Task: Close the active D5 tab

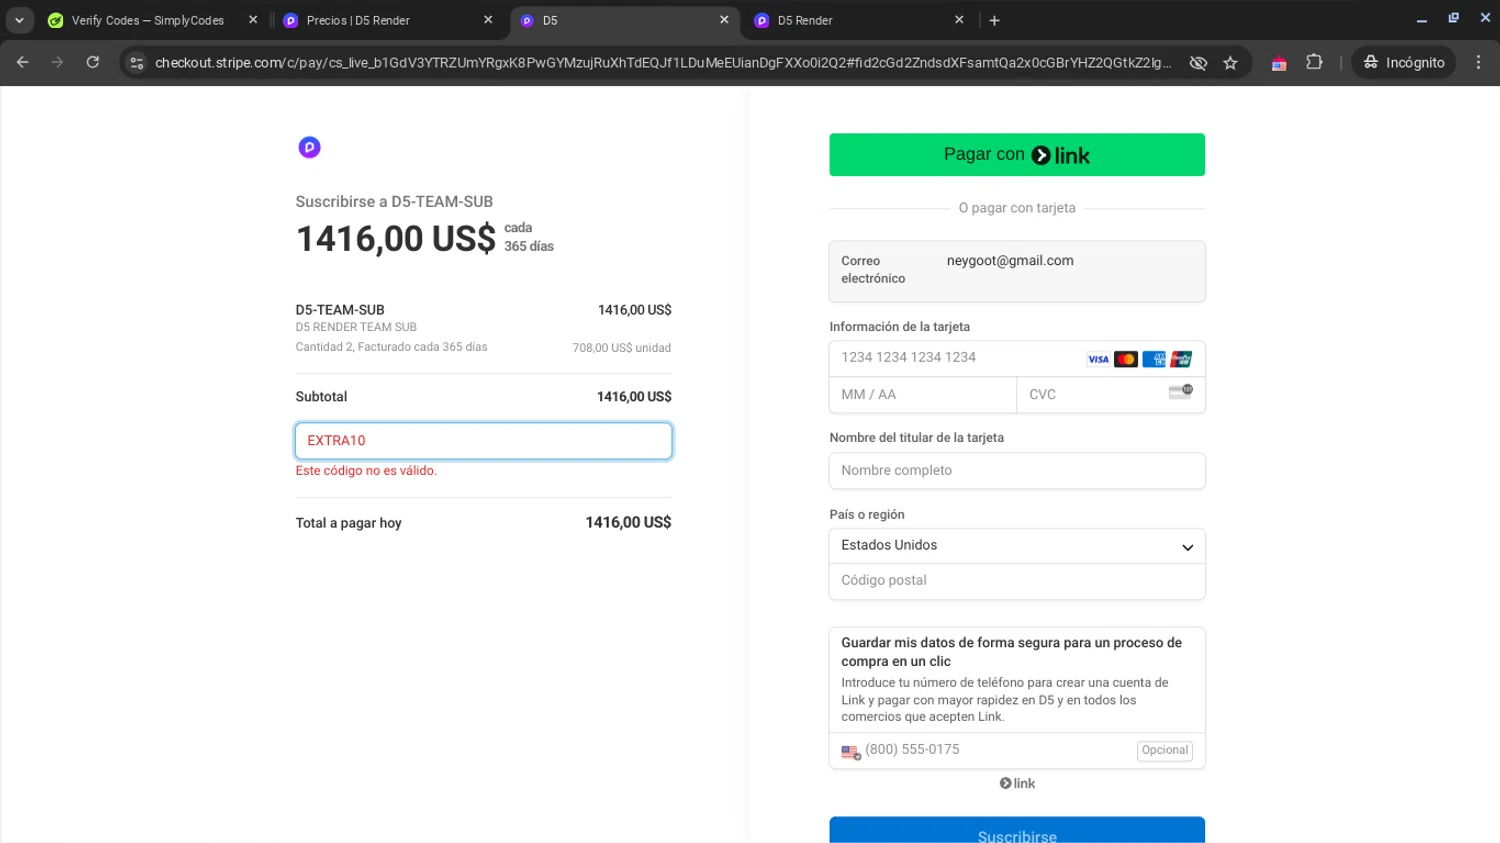Action: (x=724, y=20)
